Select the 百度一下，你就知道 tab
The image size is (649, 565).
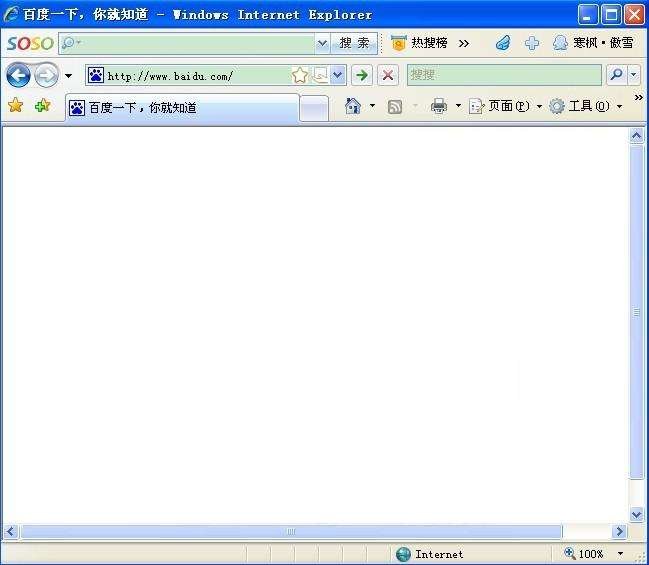182,108
